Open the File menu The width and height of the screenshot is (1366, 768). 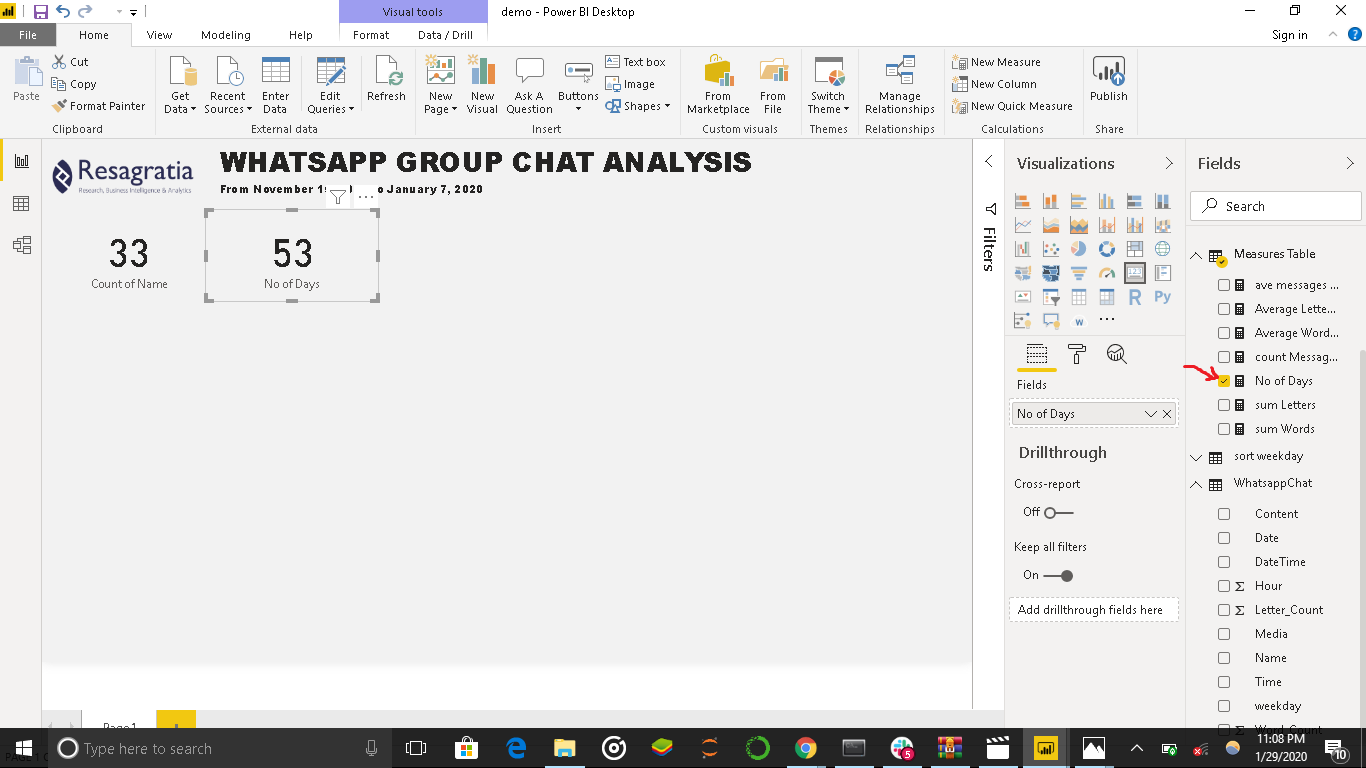click(27, 35)
